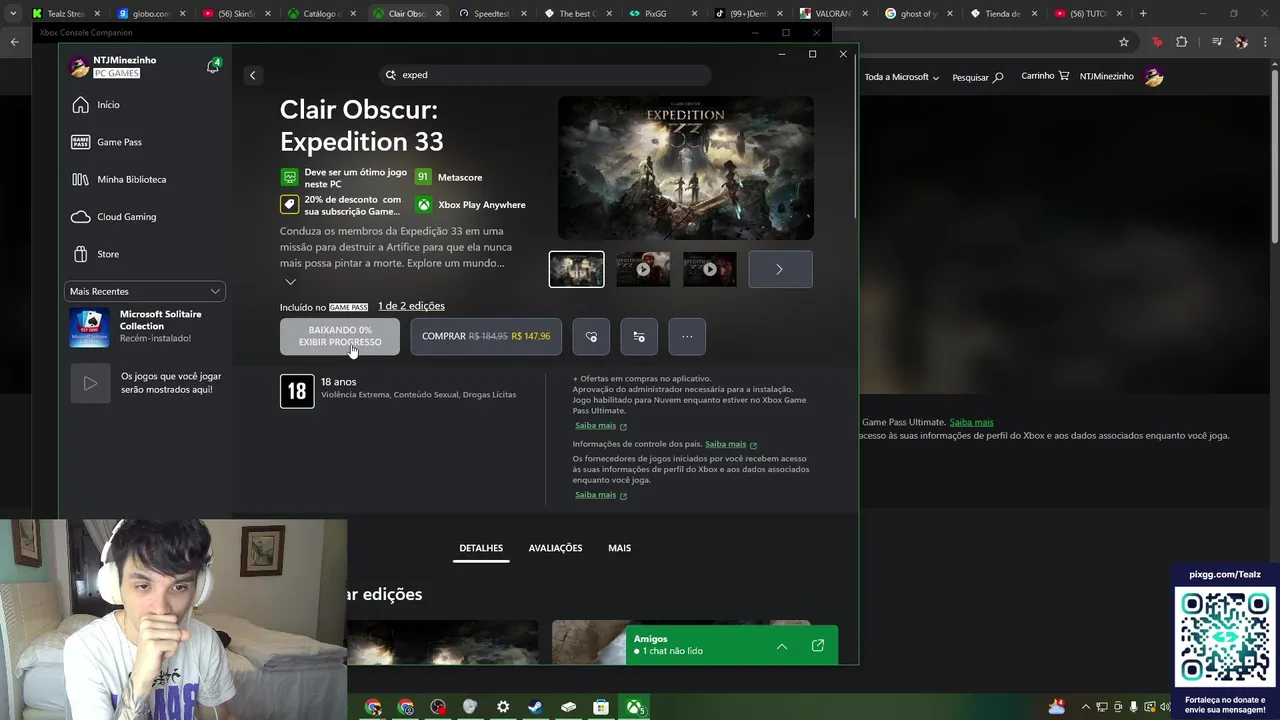
Task: Switch to the Mais tab
Action: (x=619, y=548)
